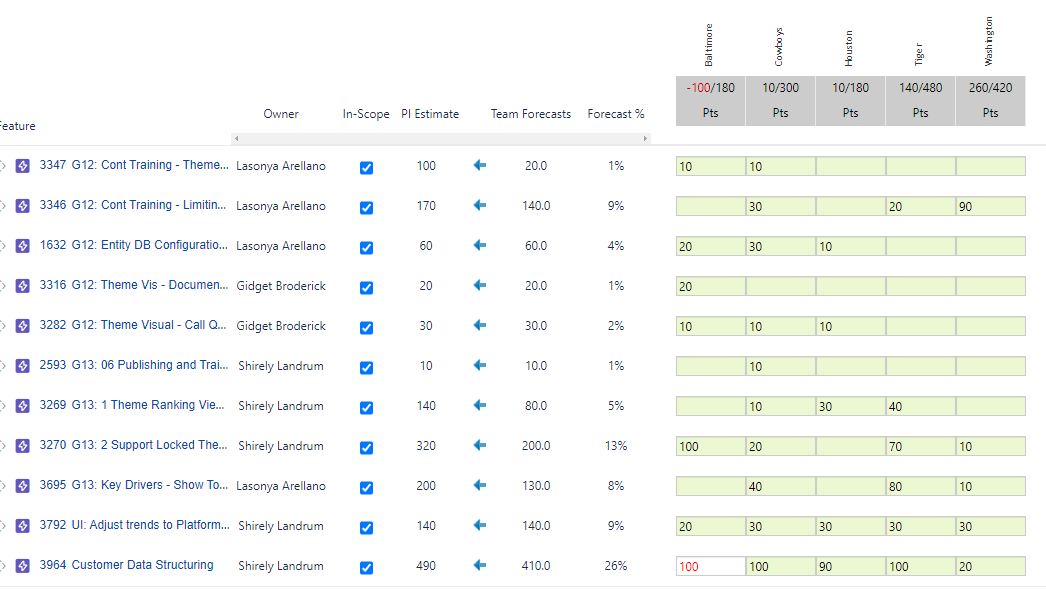The width and height of the screenshot is (1046, 589).
Task: Copy team forecast arrow for feature 3695
Action: point(480,485)
